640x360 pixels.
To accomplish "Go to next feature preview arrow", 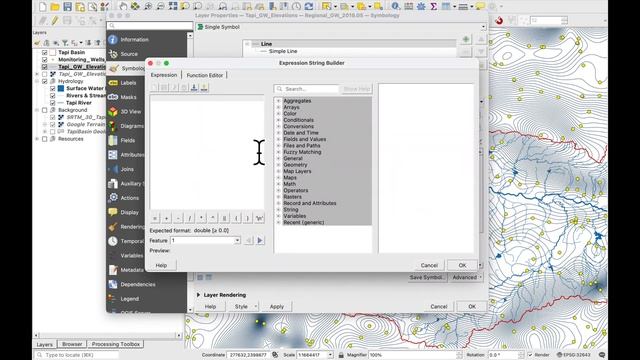I will [x=260, y=240].
